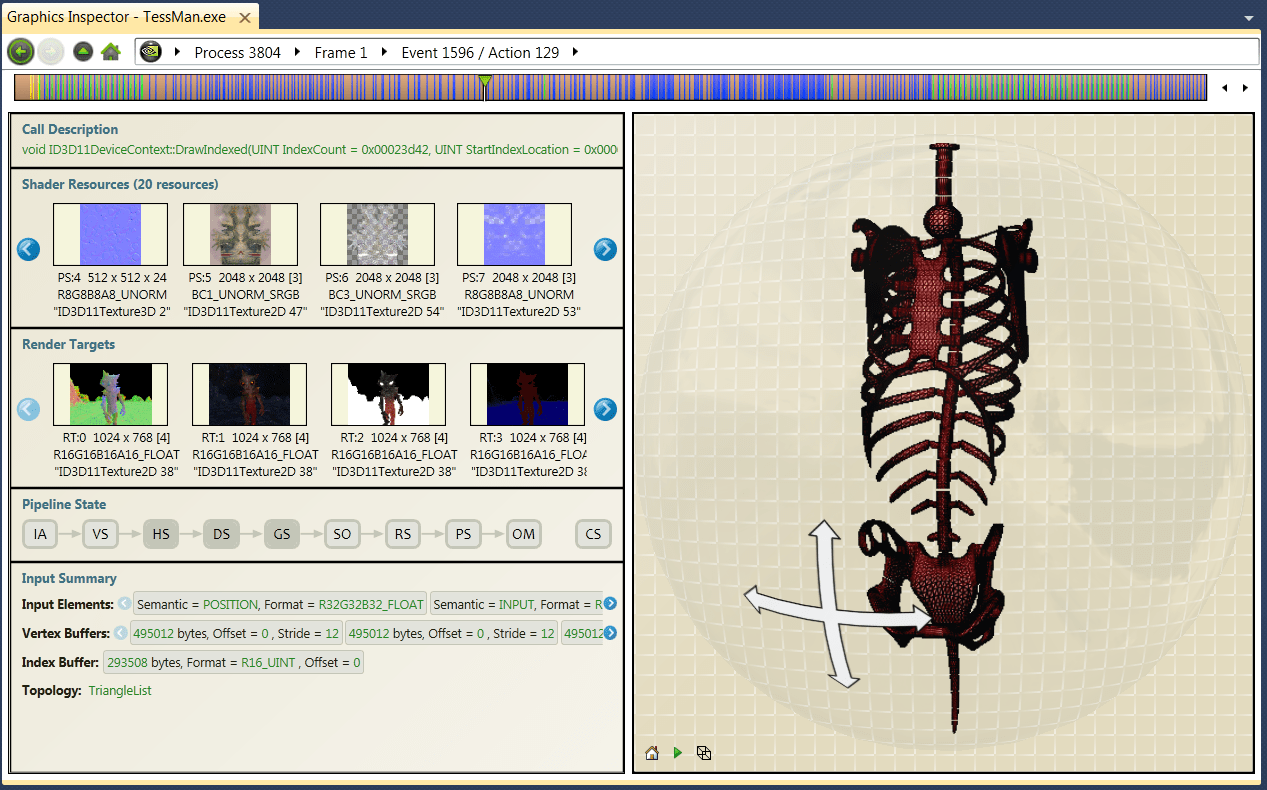Click the grayed-out Forward navigation icon
1267x790 pixels.
tap(50, 51)
